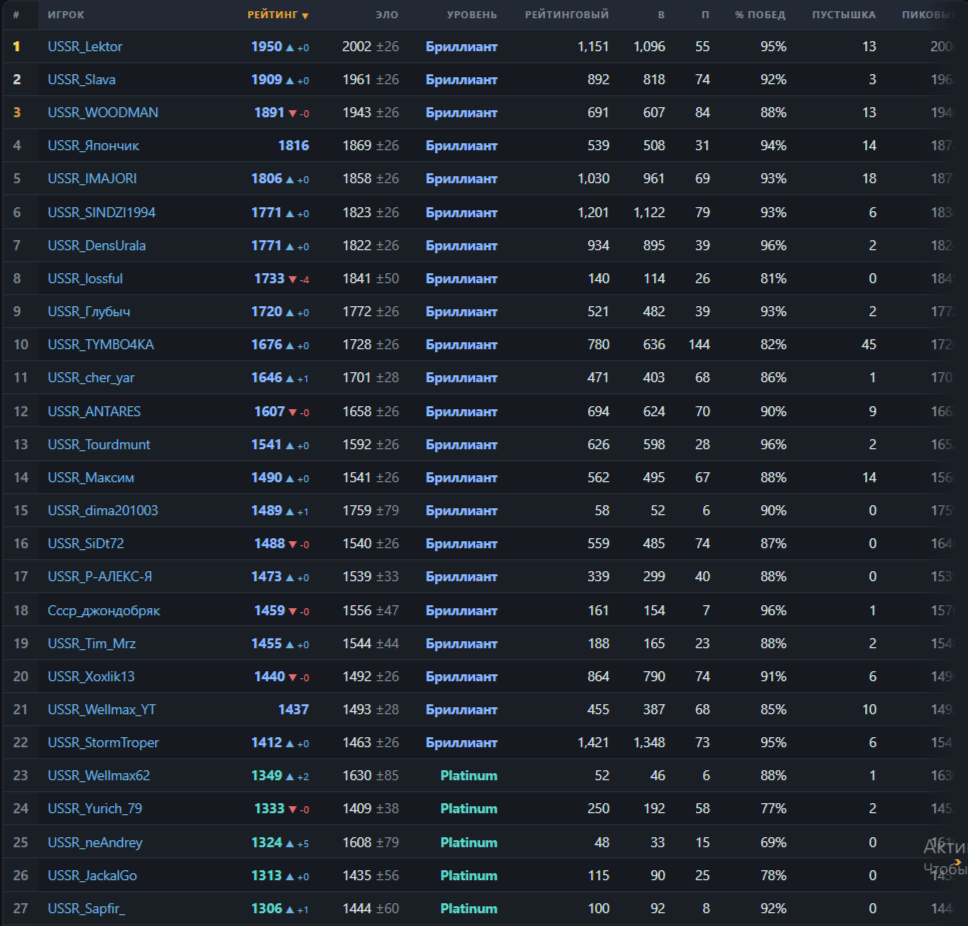968x926 pixels.
Task: Sort by the % ПОБЕД column
Action: click(x=760, y=15)
